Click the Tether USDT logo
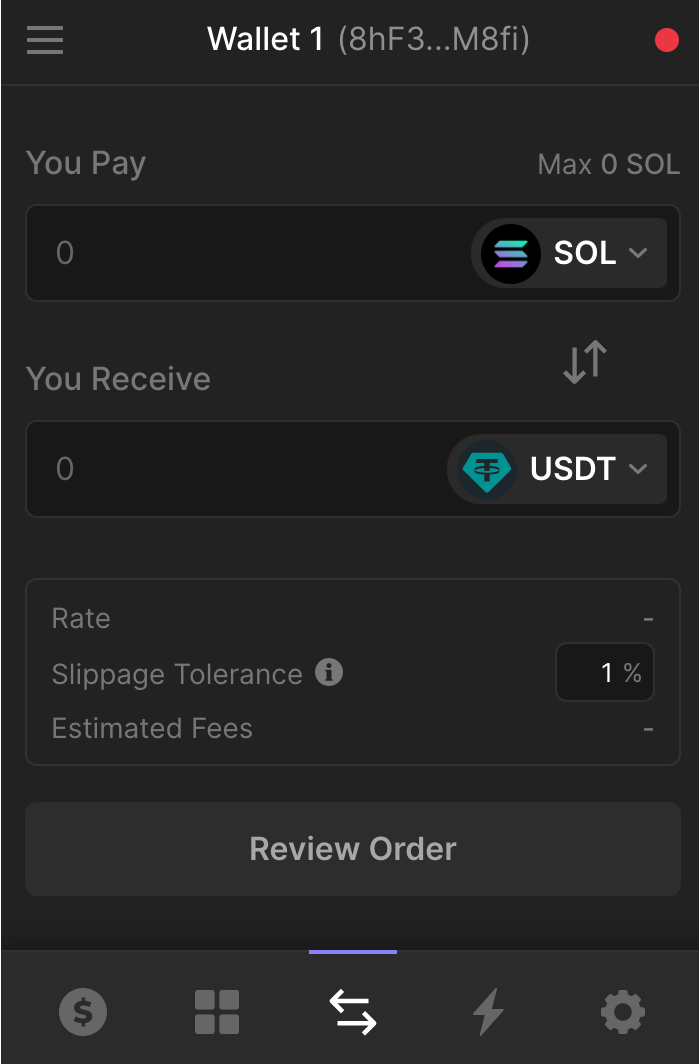This screenshot has height=1064, width=700. 487,469
